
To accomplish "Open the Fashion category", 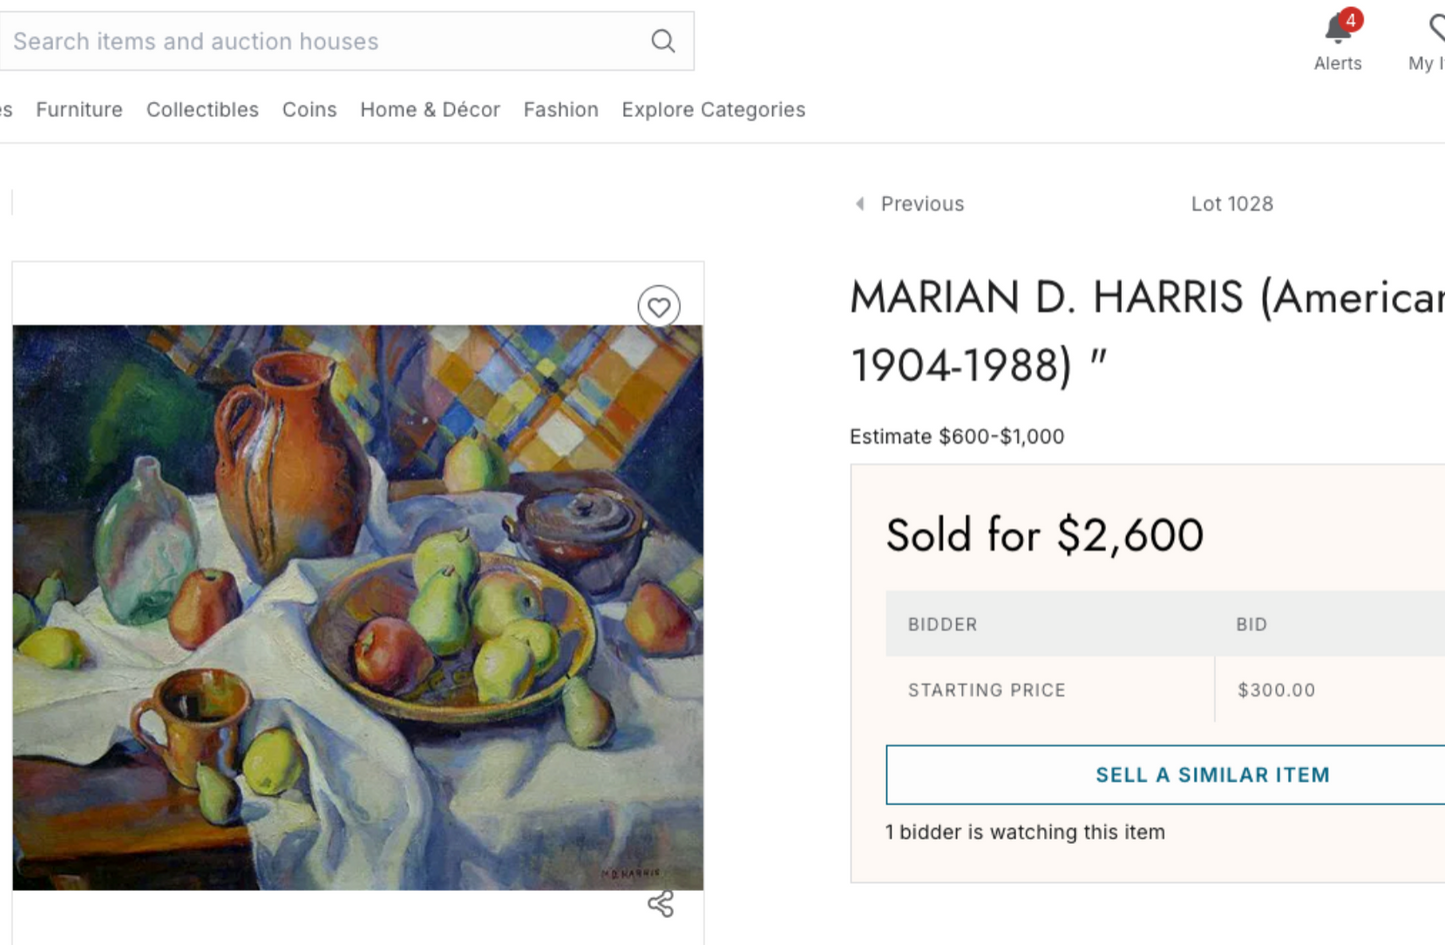I will pyautogui.click(x=560, y=110).
